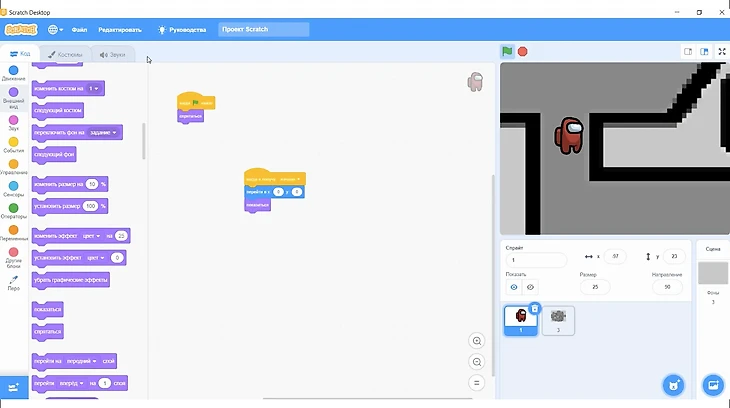Open the Файл menu
730x408 pixels.
tap(79, 29)
